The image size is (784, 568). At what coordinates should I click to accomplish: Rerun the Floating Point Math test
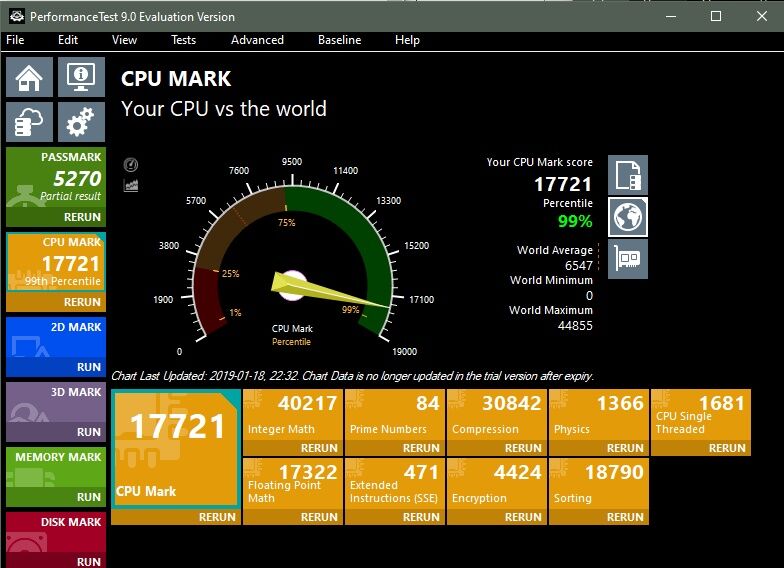[293, 517]
